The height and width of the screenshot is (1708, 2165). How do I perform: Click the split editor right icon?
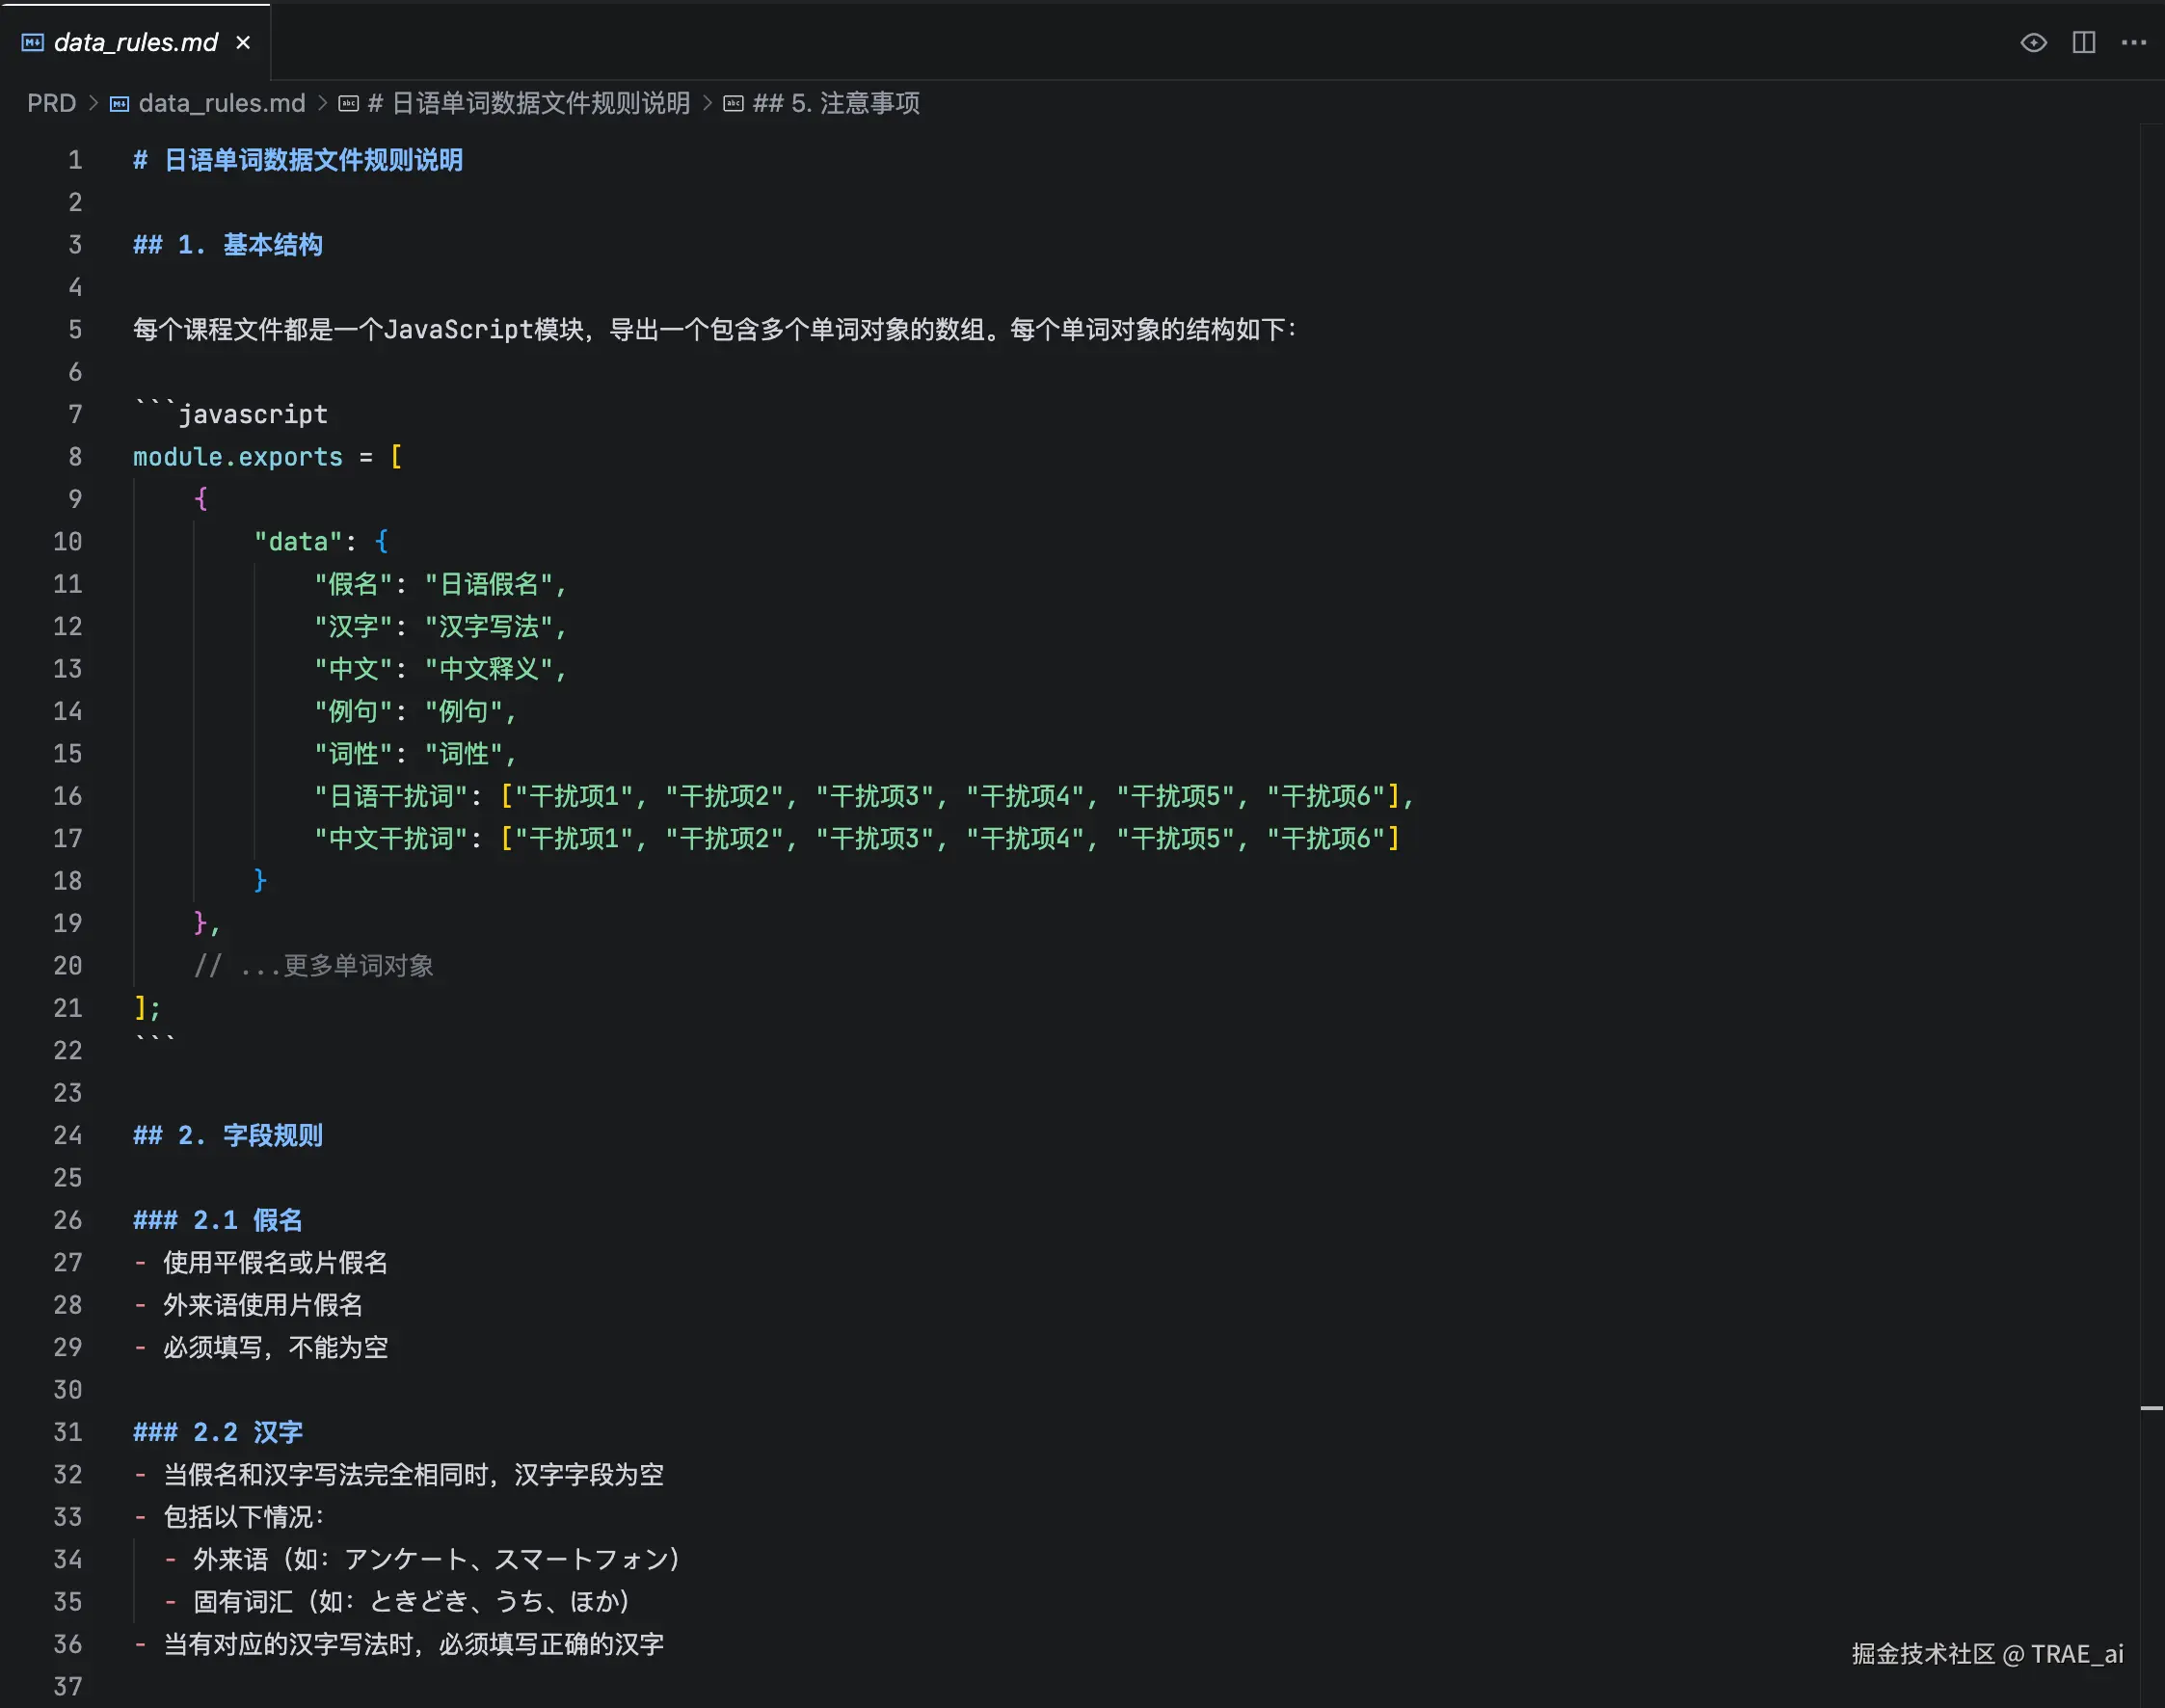coord(2084,42)
